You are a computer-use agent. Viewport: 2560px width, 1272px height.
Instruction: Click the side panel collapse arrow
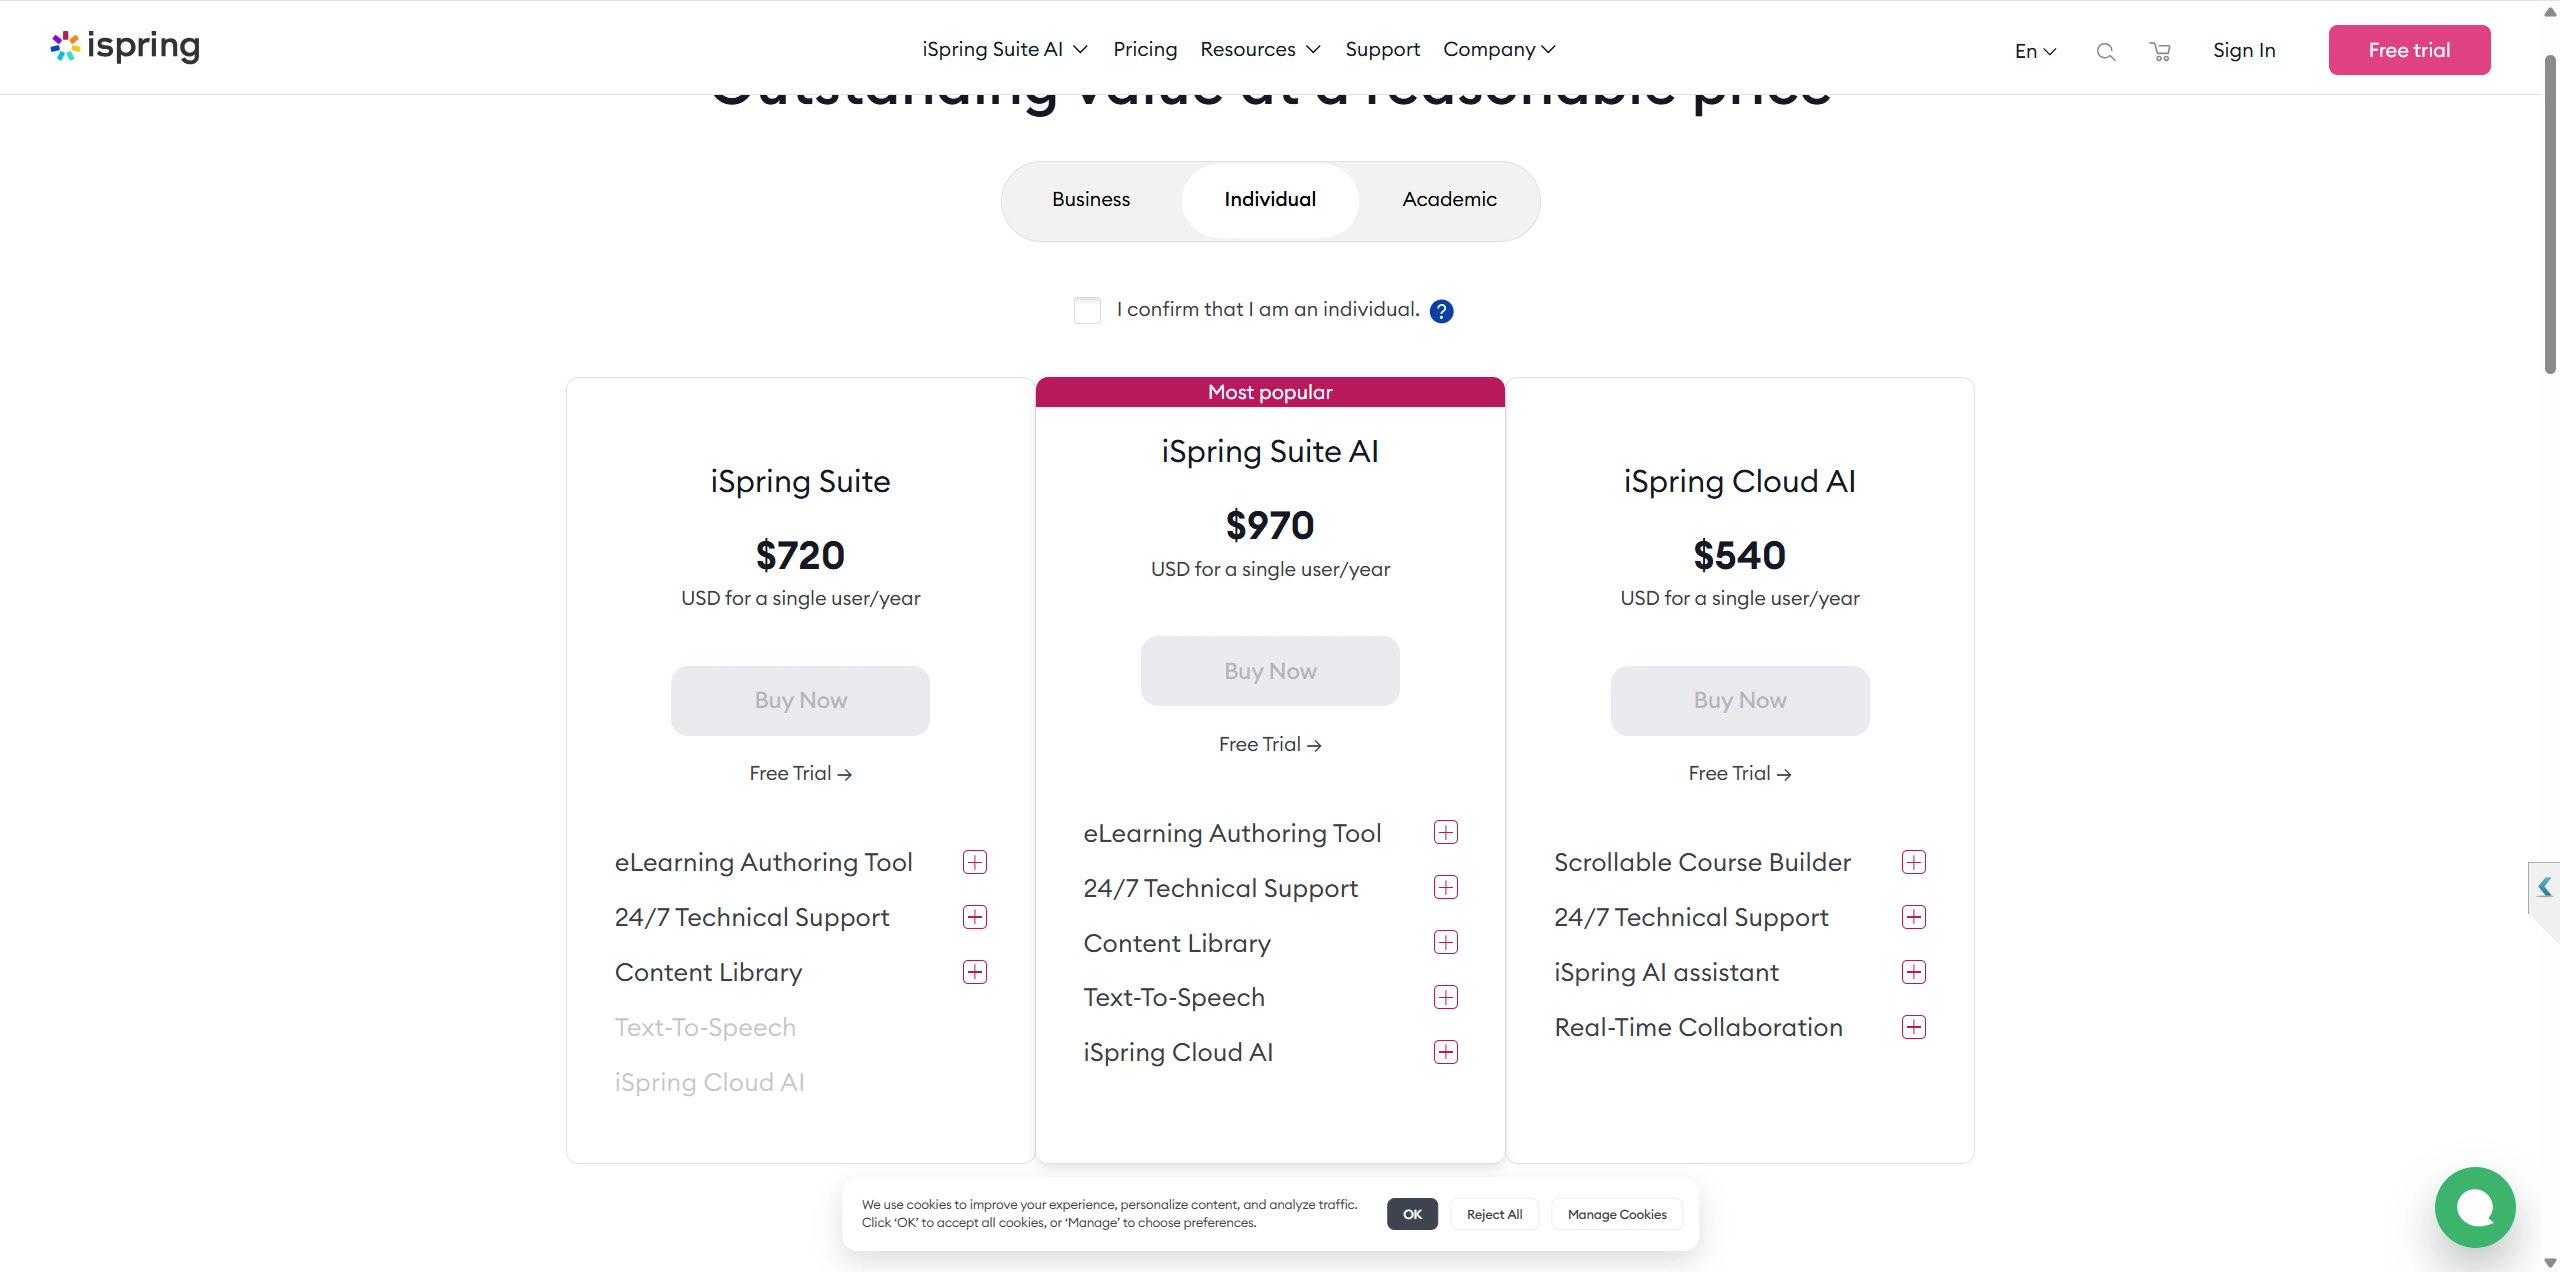2545,886
